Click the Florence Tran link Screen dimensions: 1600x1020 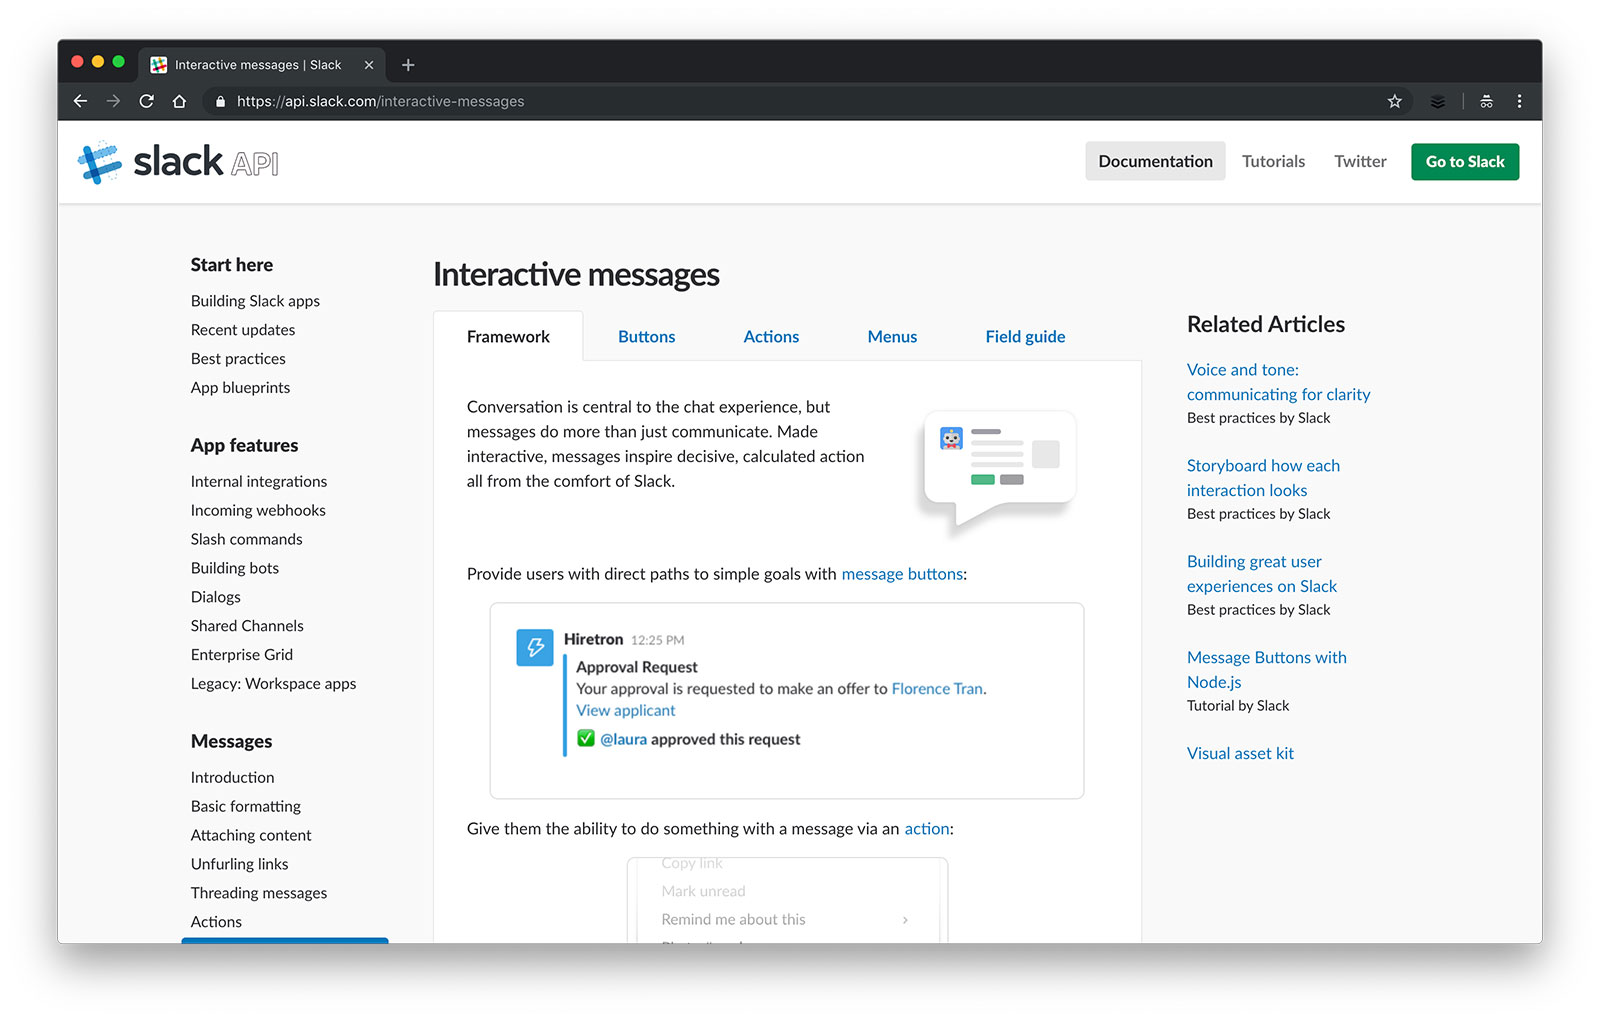click(x=937, y=688)
